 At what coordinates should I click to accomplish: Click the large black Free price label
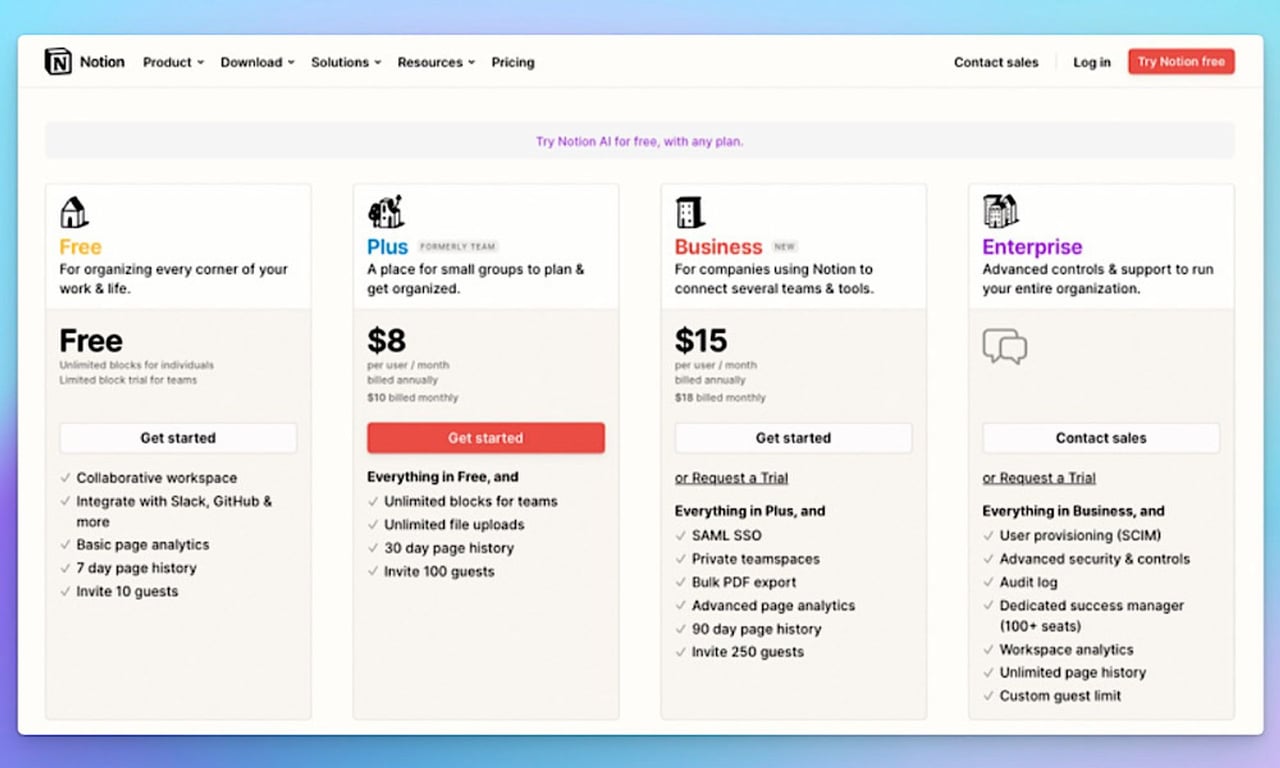pos(91,341)
